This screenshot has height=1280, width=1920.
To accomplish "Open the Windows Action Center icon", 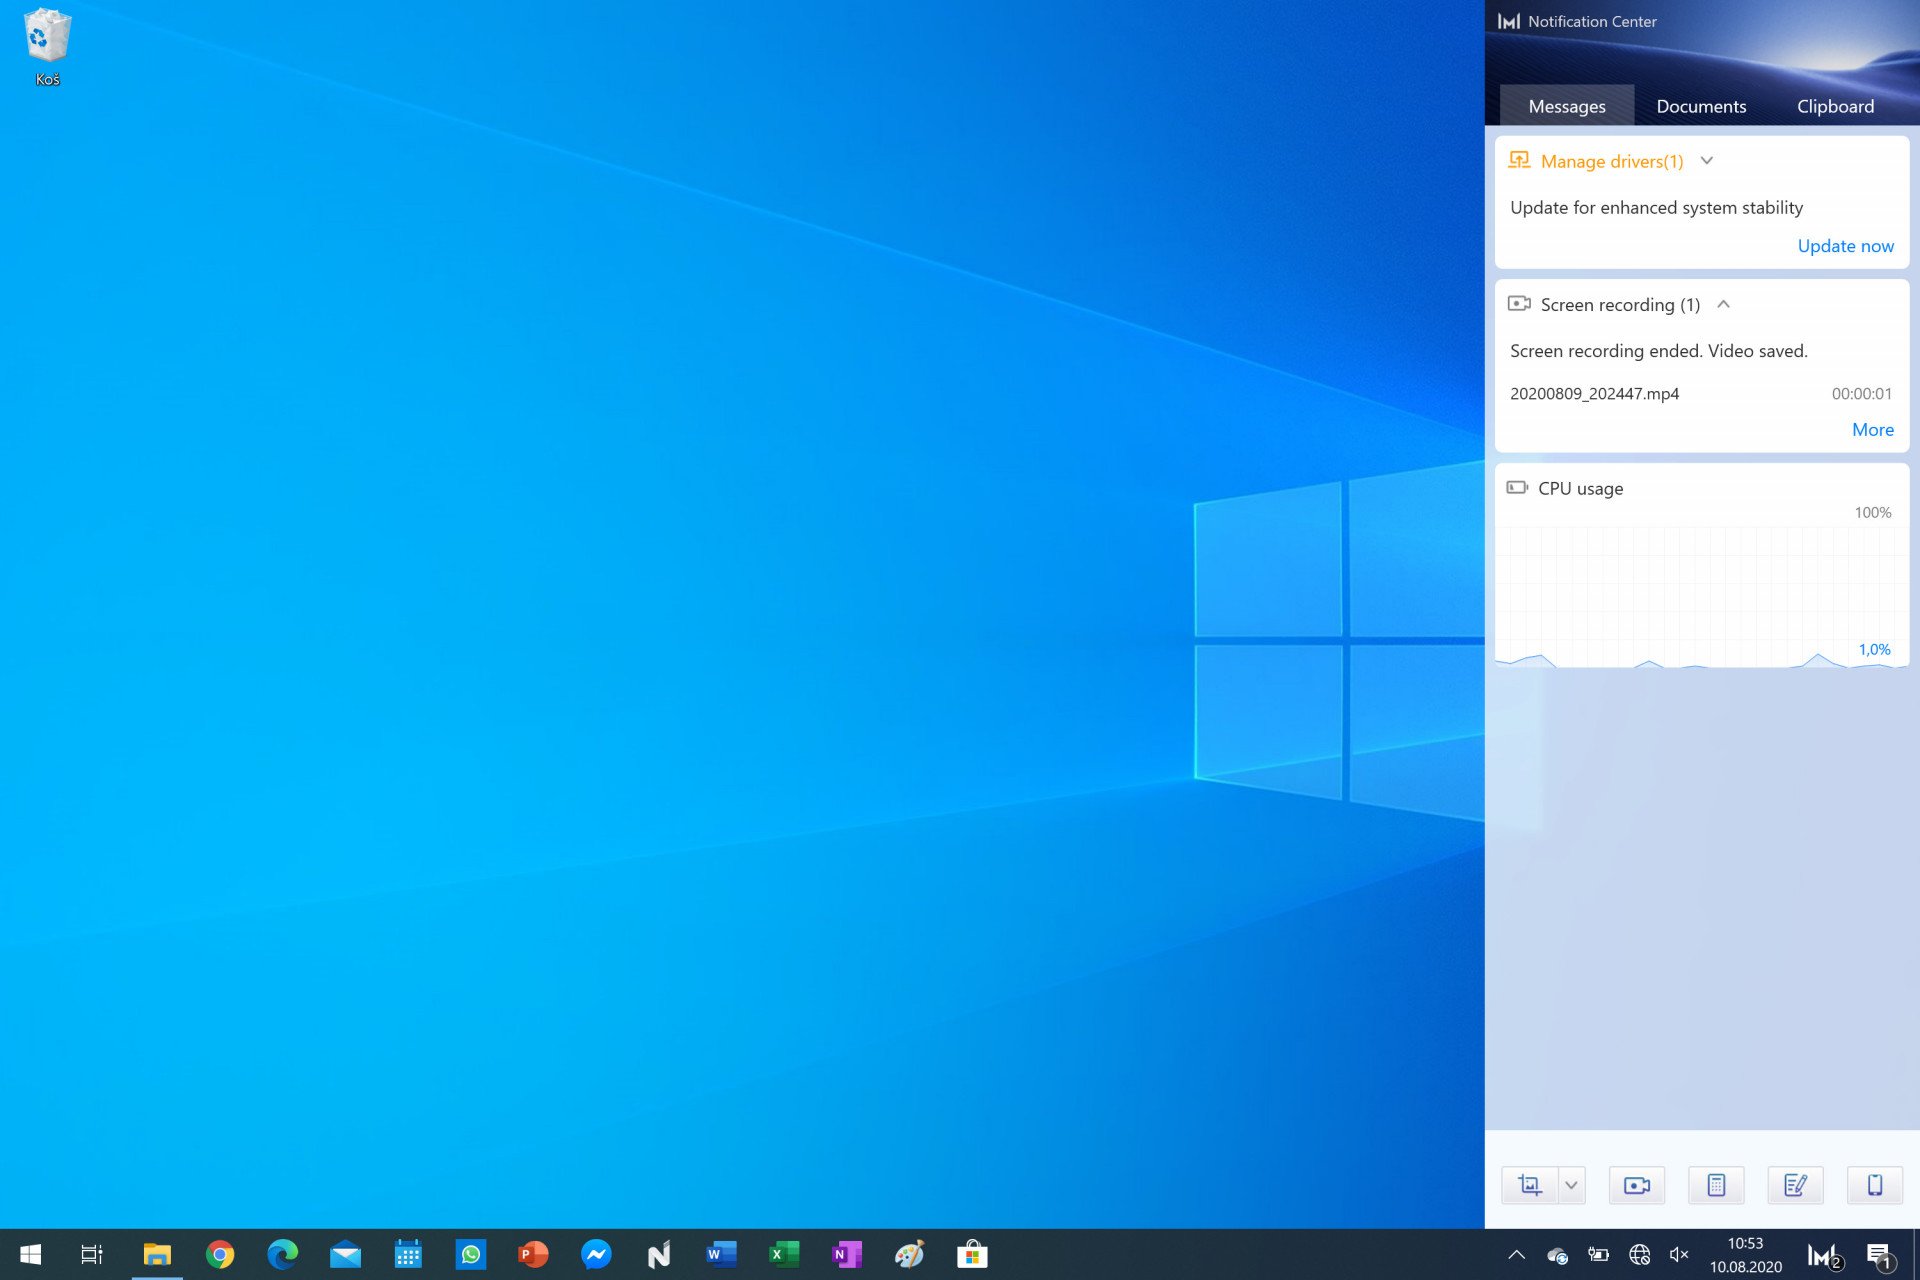I will coord(1880,1255).
